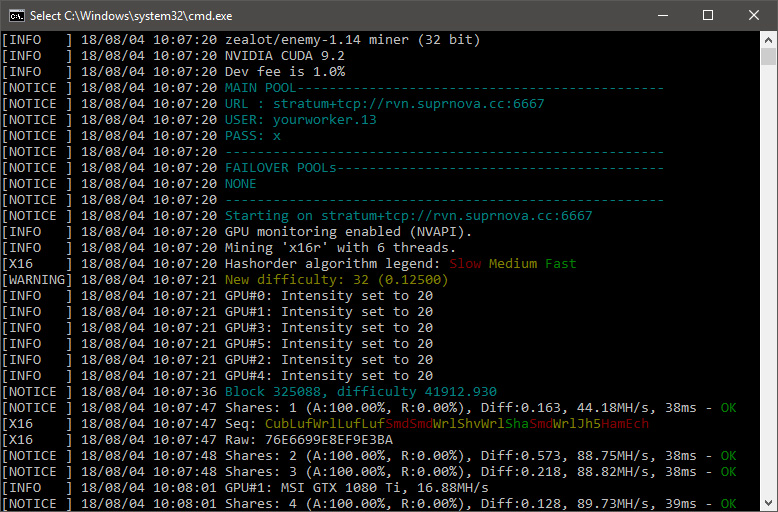Click 'Diff:0.218' value
Viewport: 778px width, 512px height.
point(520,471)
